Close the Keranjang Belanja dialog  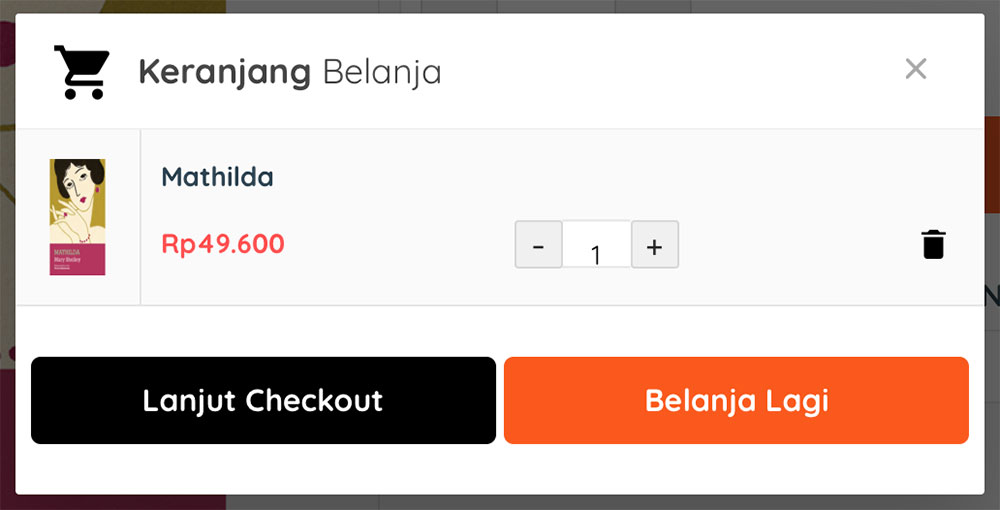[916, 68]
